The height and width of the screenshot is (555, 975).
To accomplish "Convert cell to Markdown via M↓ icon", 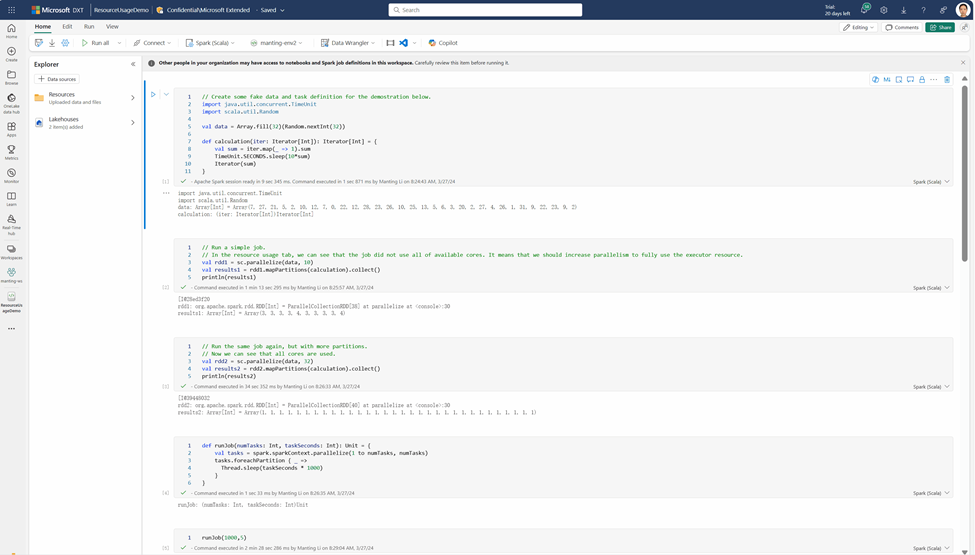I will tap(887, 80).
